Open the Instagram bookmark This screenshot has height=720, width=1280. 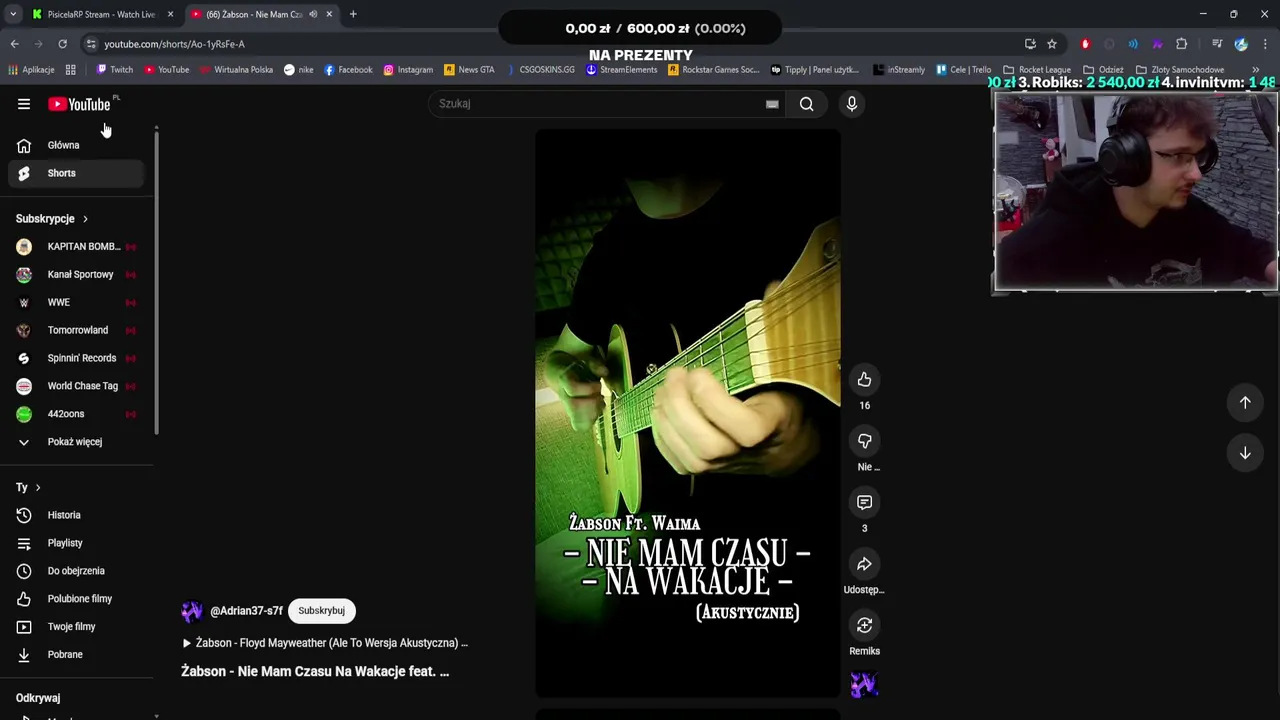pyautogui.click(x=408, y=70)
